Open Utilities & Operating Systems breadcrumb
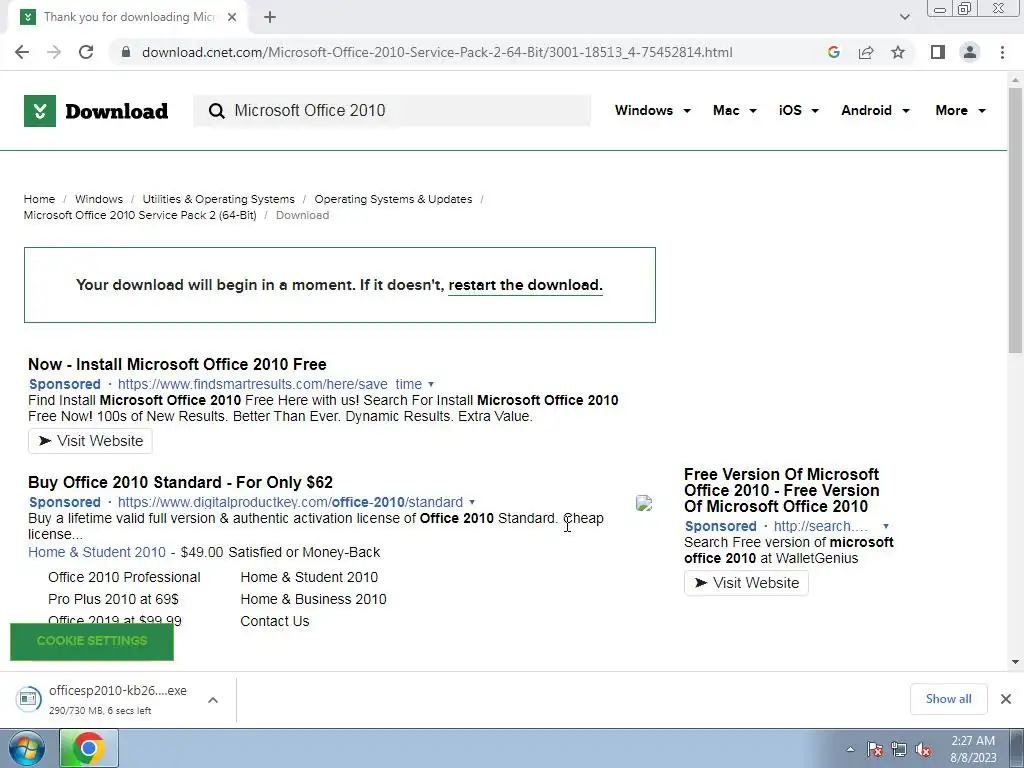This screenshot has width=1024, height=768. pyautogui.click(x=218, y=199)
